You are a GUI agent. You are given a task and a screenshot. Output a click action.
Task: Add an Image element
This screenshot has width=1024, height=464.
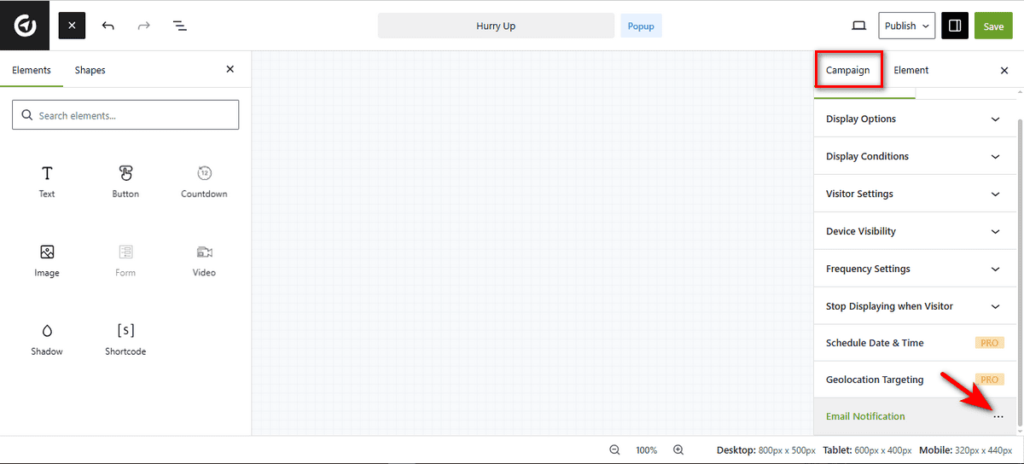tap(47, 261)
